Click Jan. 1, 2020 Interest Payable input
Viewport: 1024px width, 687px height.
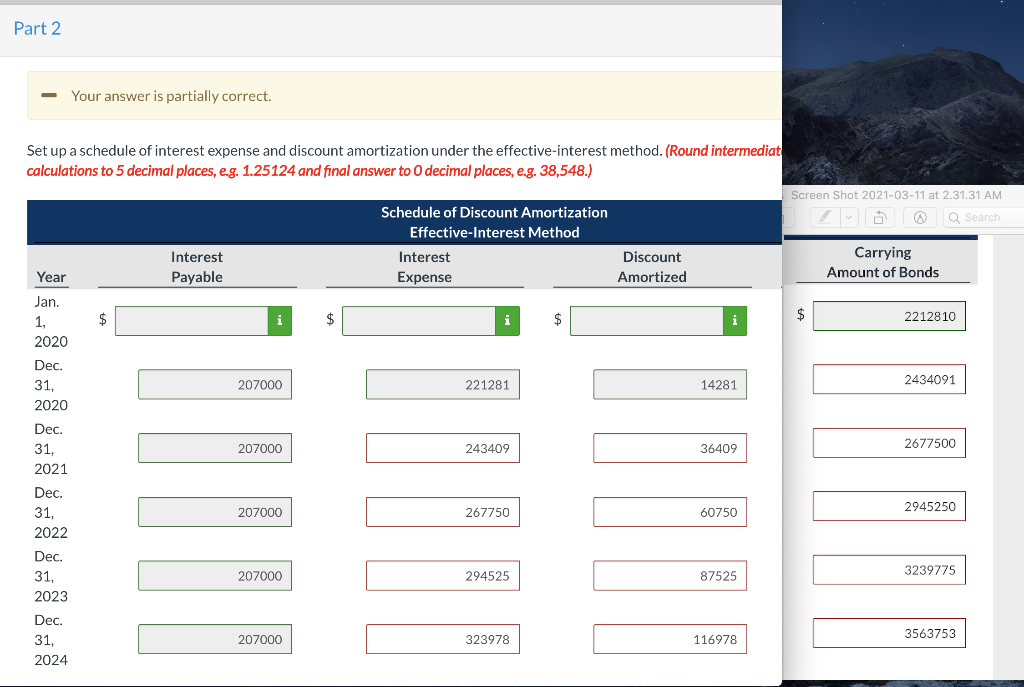191,321
